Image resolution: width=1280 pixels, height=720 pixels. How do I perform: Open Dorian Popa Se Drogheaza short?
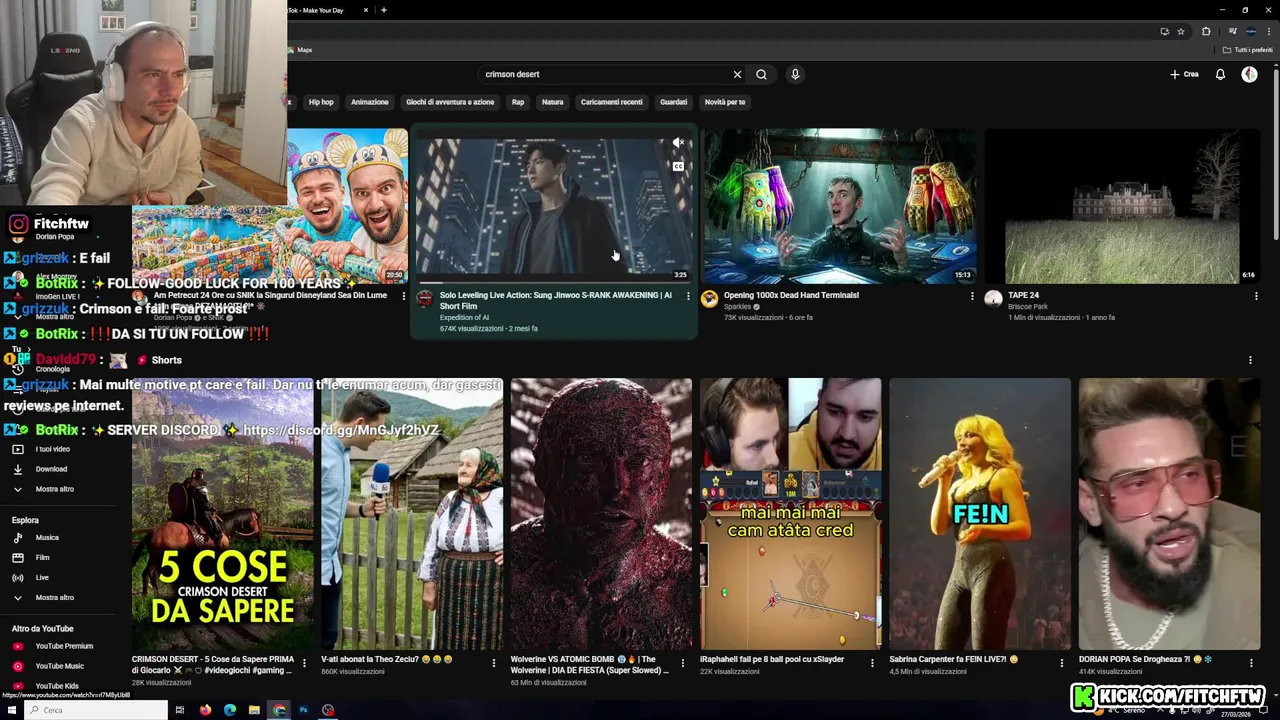(x=1169, y=514)
